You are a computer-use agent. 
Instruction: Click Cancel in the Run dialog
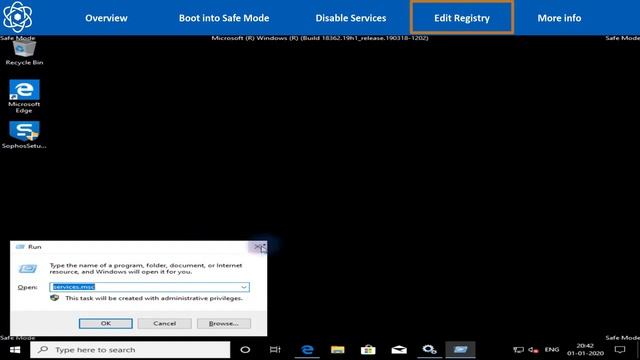164,323
